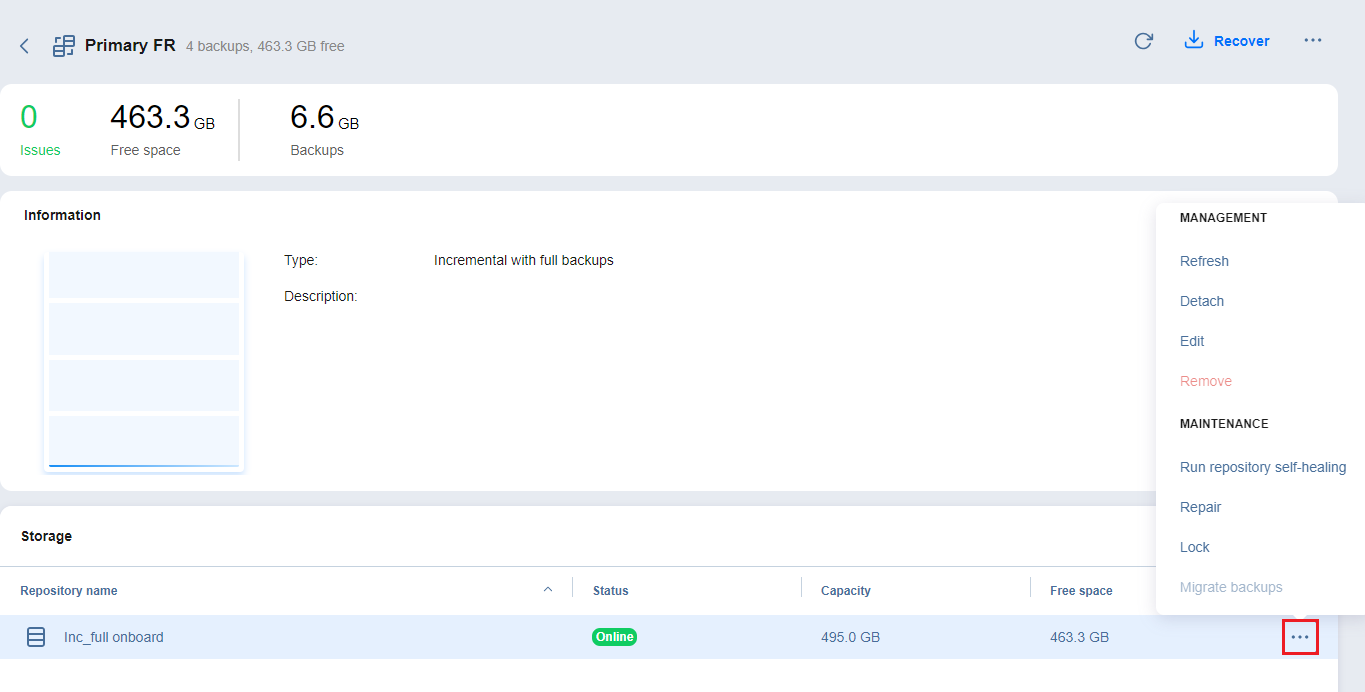
Task: Select Refresh from the Management menu
Action: coord(1204,261)
